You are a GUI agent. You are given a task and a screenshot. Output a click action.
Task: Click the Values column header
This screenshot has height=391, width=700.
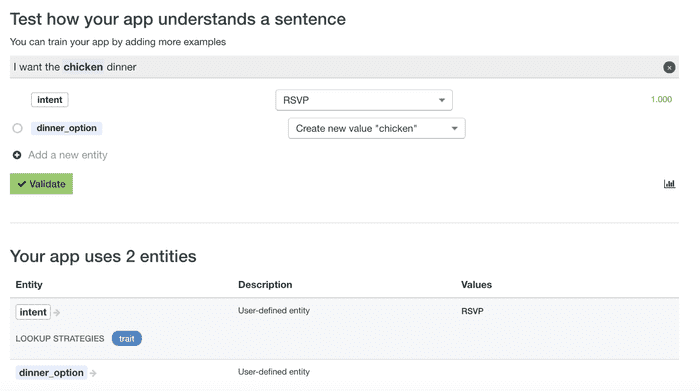tap(476, 285)
